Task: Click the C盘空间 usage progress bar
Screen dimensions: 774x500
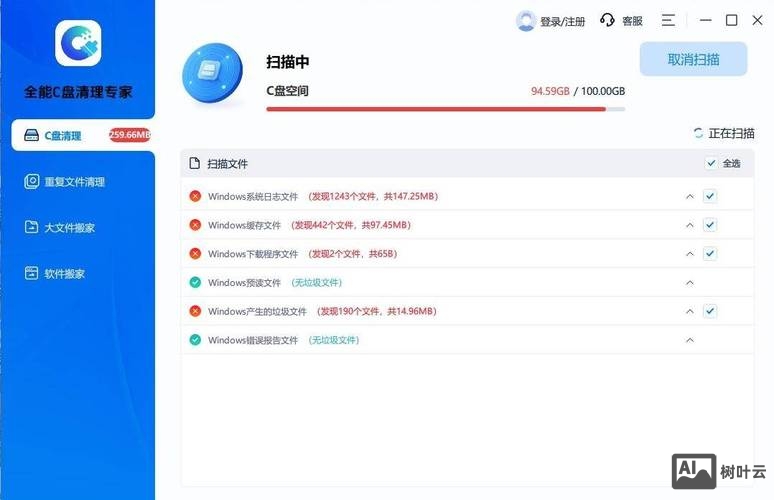Action: pyautogui.click(x=446, y=109)
